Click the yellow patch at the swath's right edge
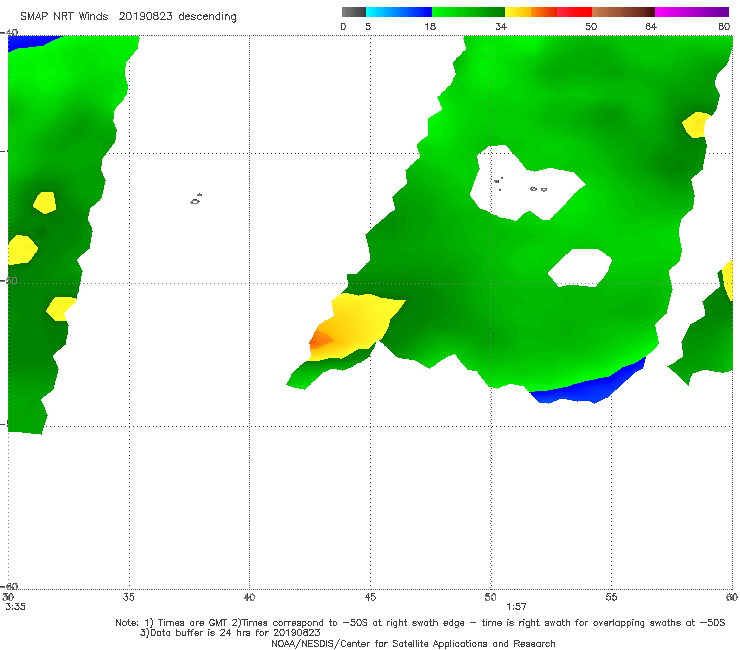Viewport: 740px width, 650px height. click(695, 125)
